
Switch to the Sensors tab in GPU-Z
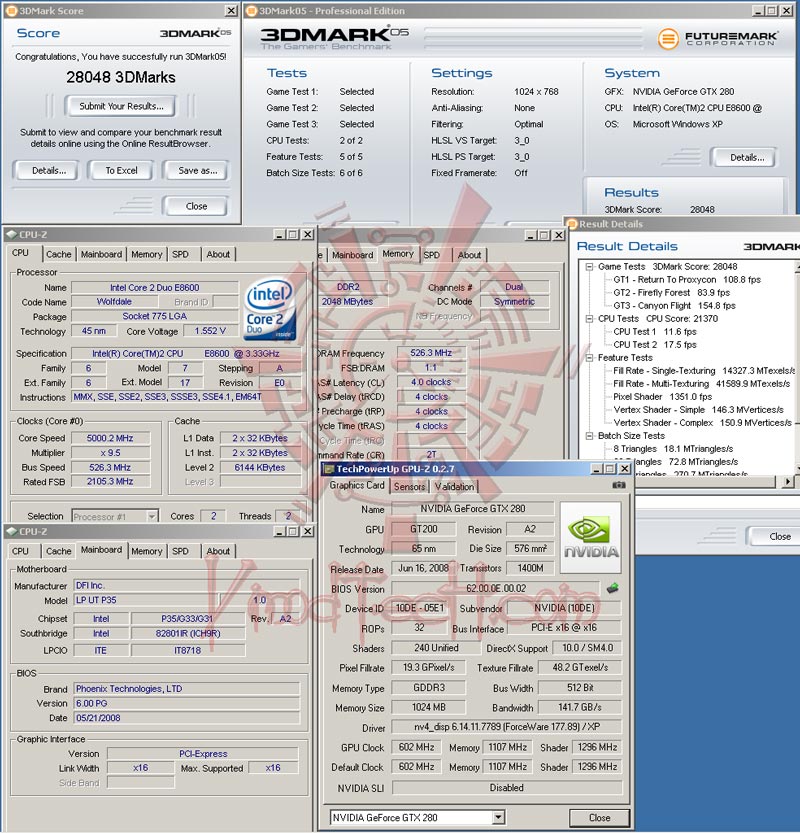[x=410, y=487]
